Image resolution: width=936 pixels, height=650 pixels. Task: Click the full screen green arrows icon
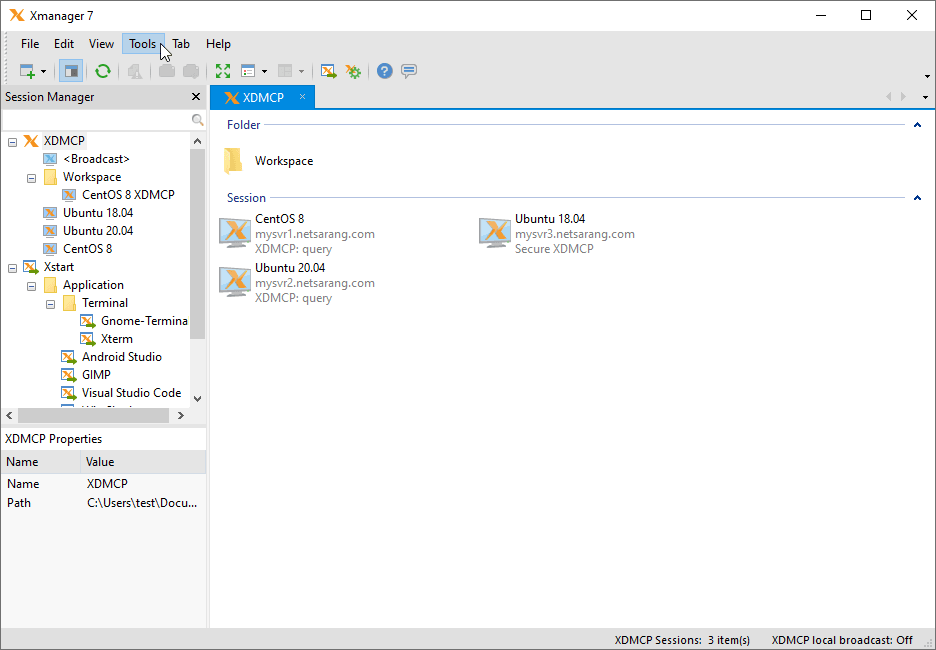point(223,72)
